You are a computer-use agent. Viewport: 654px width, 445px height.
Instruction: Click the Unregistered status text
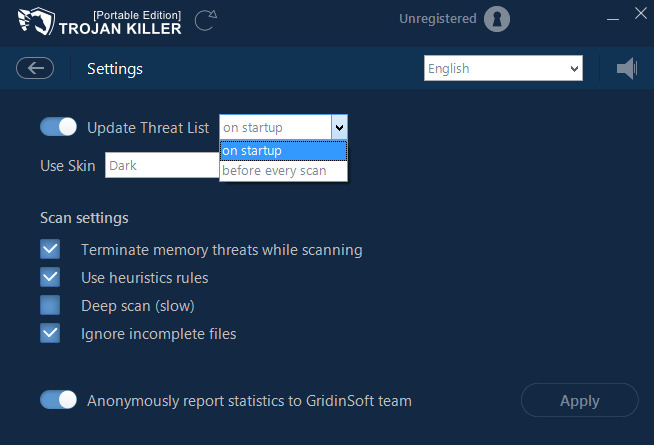tap(437, 19)
